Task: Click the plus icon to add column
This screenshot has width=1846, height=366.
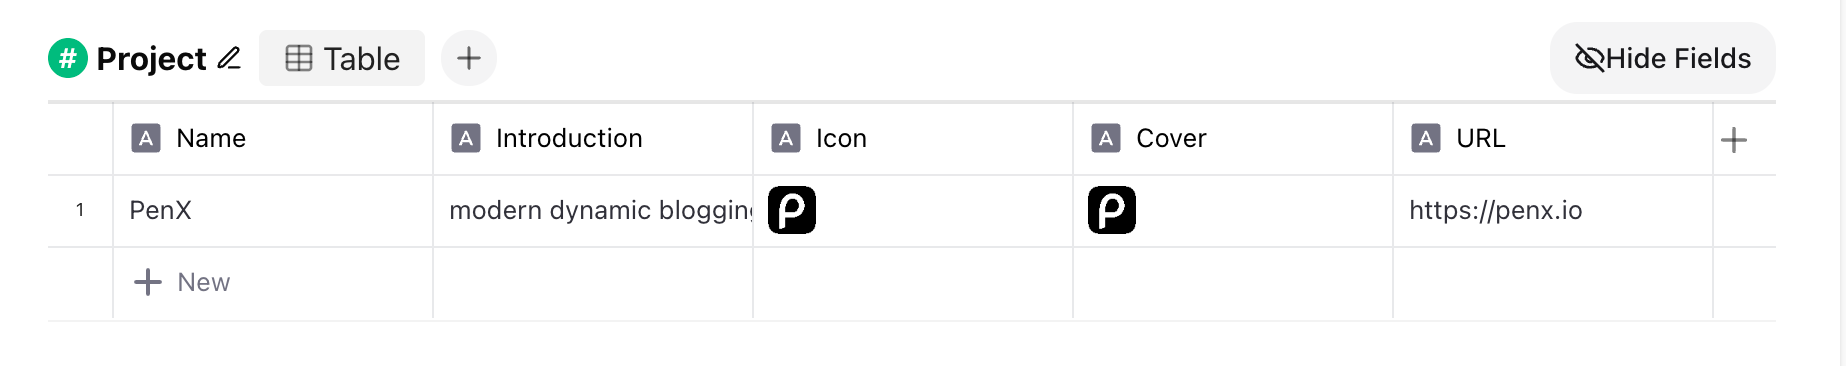Action: (1734, 140)
